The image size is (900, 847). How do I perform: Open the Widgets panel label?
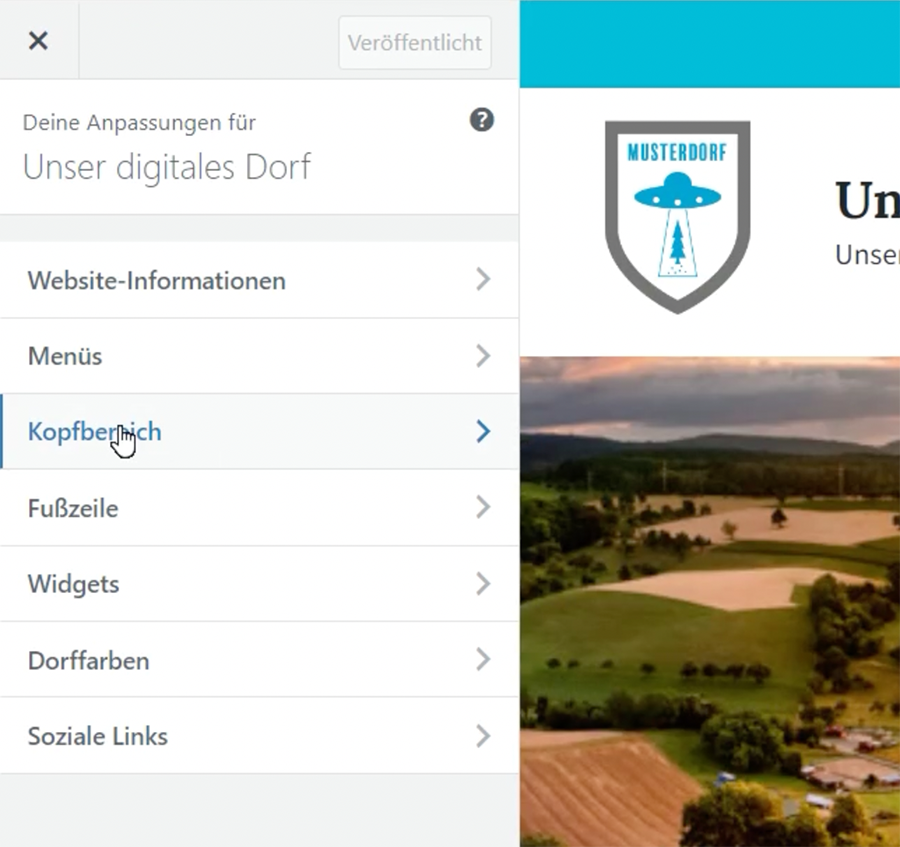tap(73, 584)
